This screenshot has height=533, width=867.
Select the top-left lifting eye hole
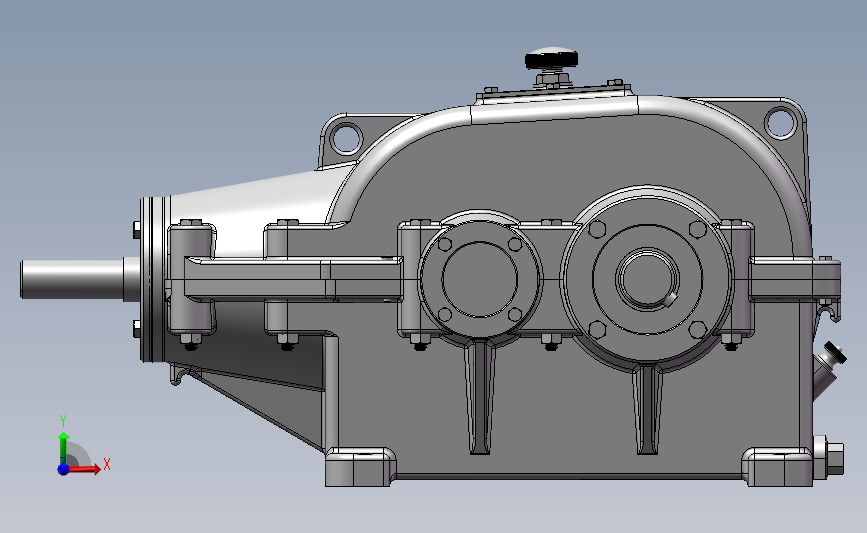point(347,137)
